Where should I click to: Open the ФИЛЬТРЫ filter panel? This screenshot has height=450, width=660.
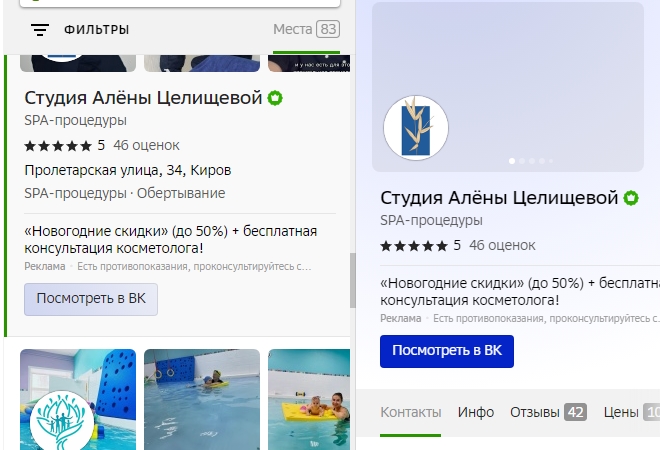coord(96,30)
